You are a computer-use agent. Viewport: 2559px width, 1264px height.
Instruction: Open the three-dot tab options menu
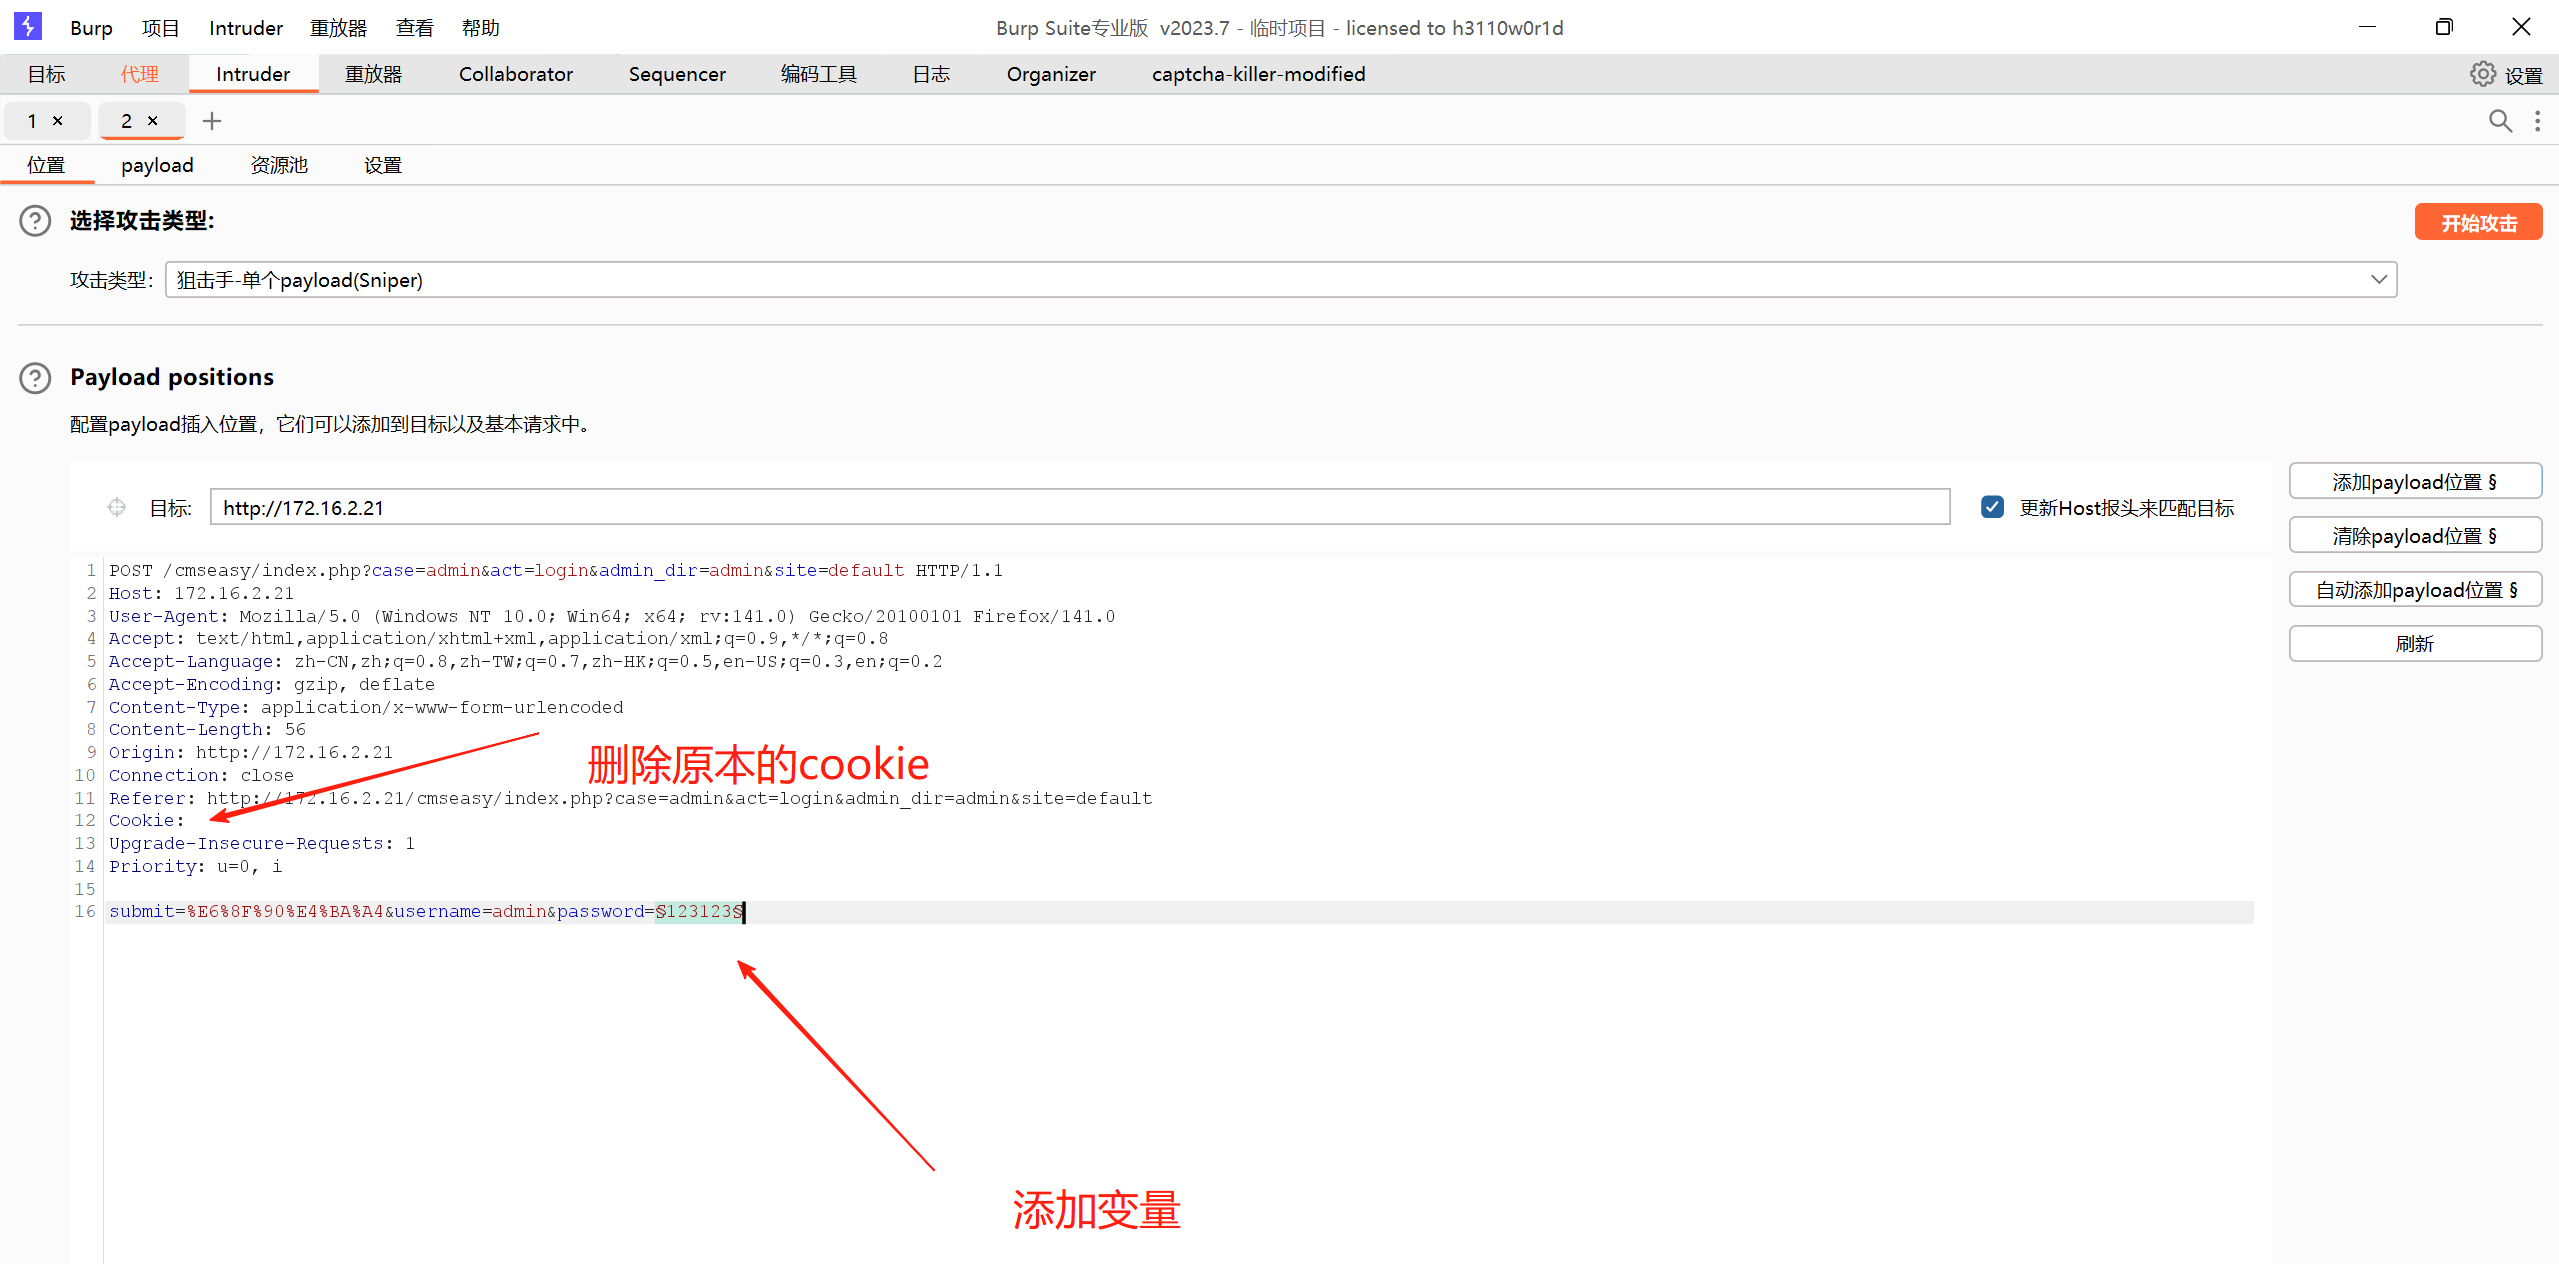tap(2537, 121)
